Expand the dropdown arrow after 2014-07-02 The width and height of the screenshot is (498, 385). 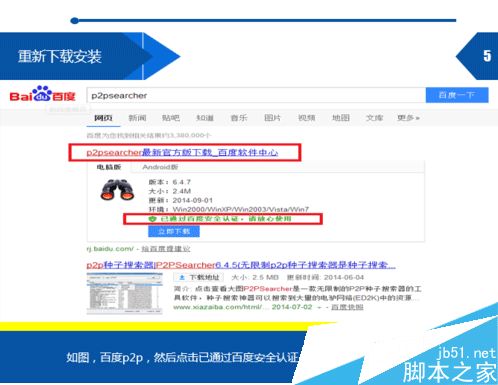(x=319, y=307)
